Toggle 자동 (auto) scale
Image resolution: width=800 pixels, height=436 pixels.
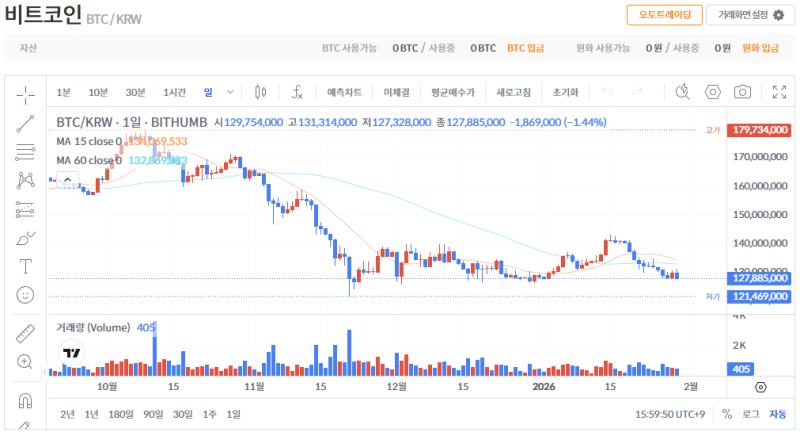777,414
